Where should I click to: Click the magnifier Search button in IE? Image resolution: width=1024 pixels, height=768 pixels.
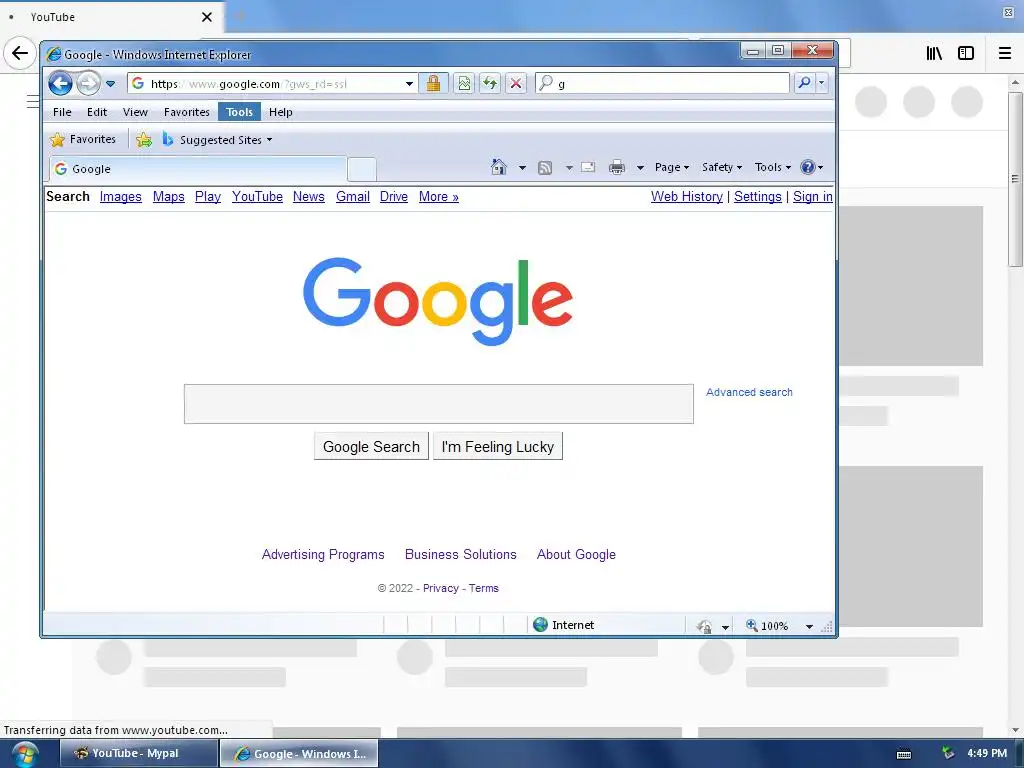804,83
